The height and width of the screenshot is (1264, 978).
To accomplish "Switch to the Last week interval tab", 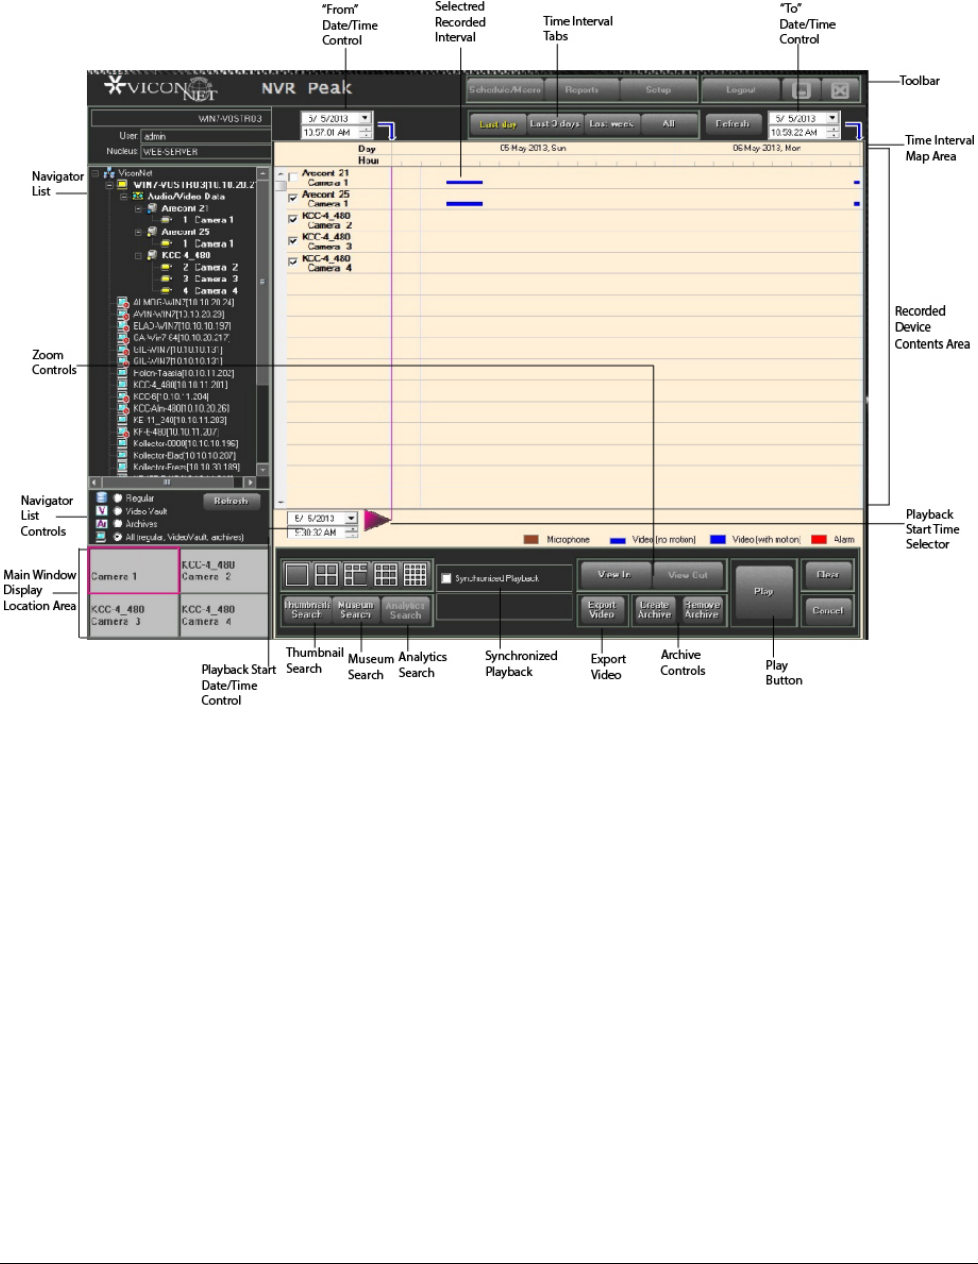I will [612, 124].
